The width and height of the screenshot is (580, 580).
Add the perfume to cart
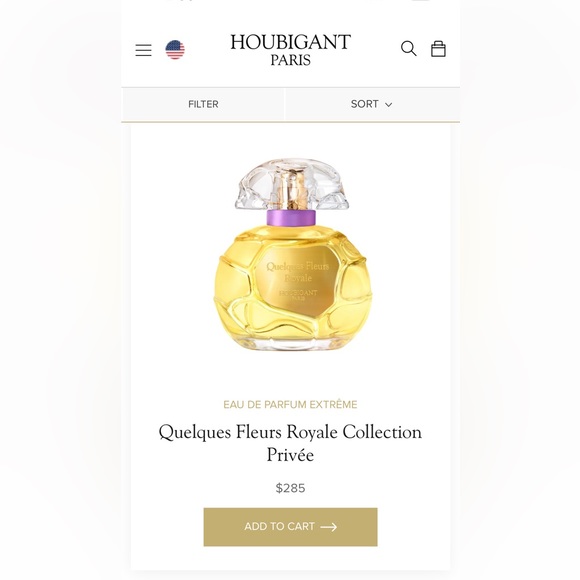coord(290,527)
